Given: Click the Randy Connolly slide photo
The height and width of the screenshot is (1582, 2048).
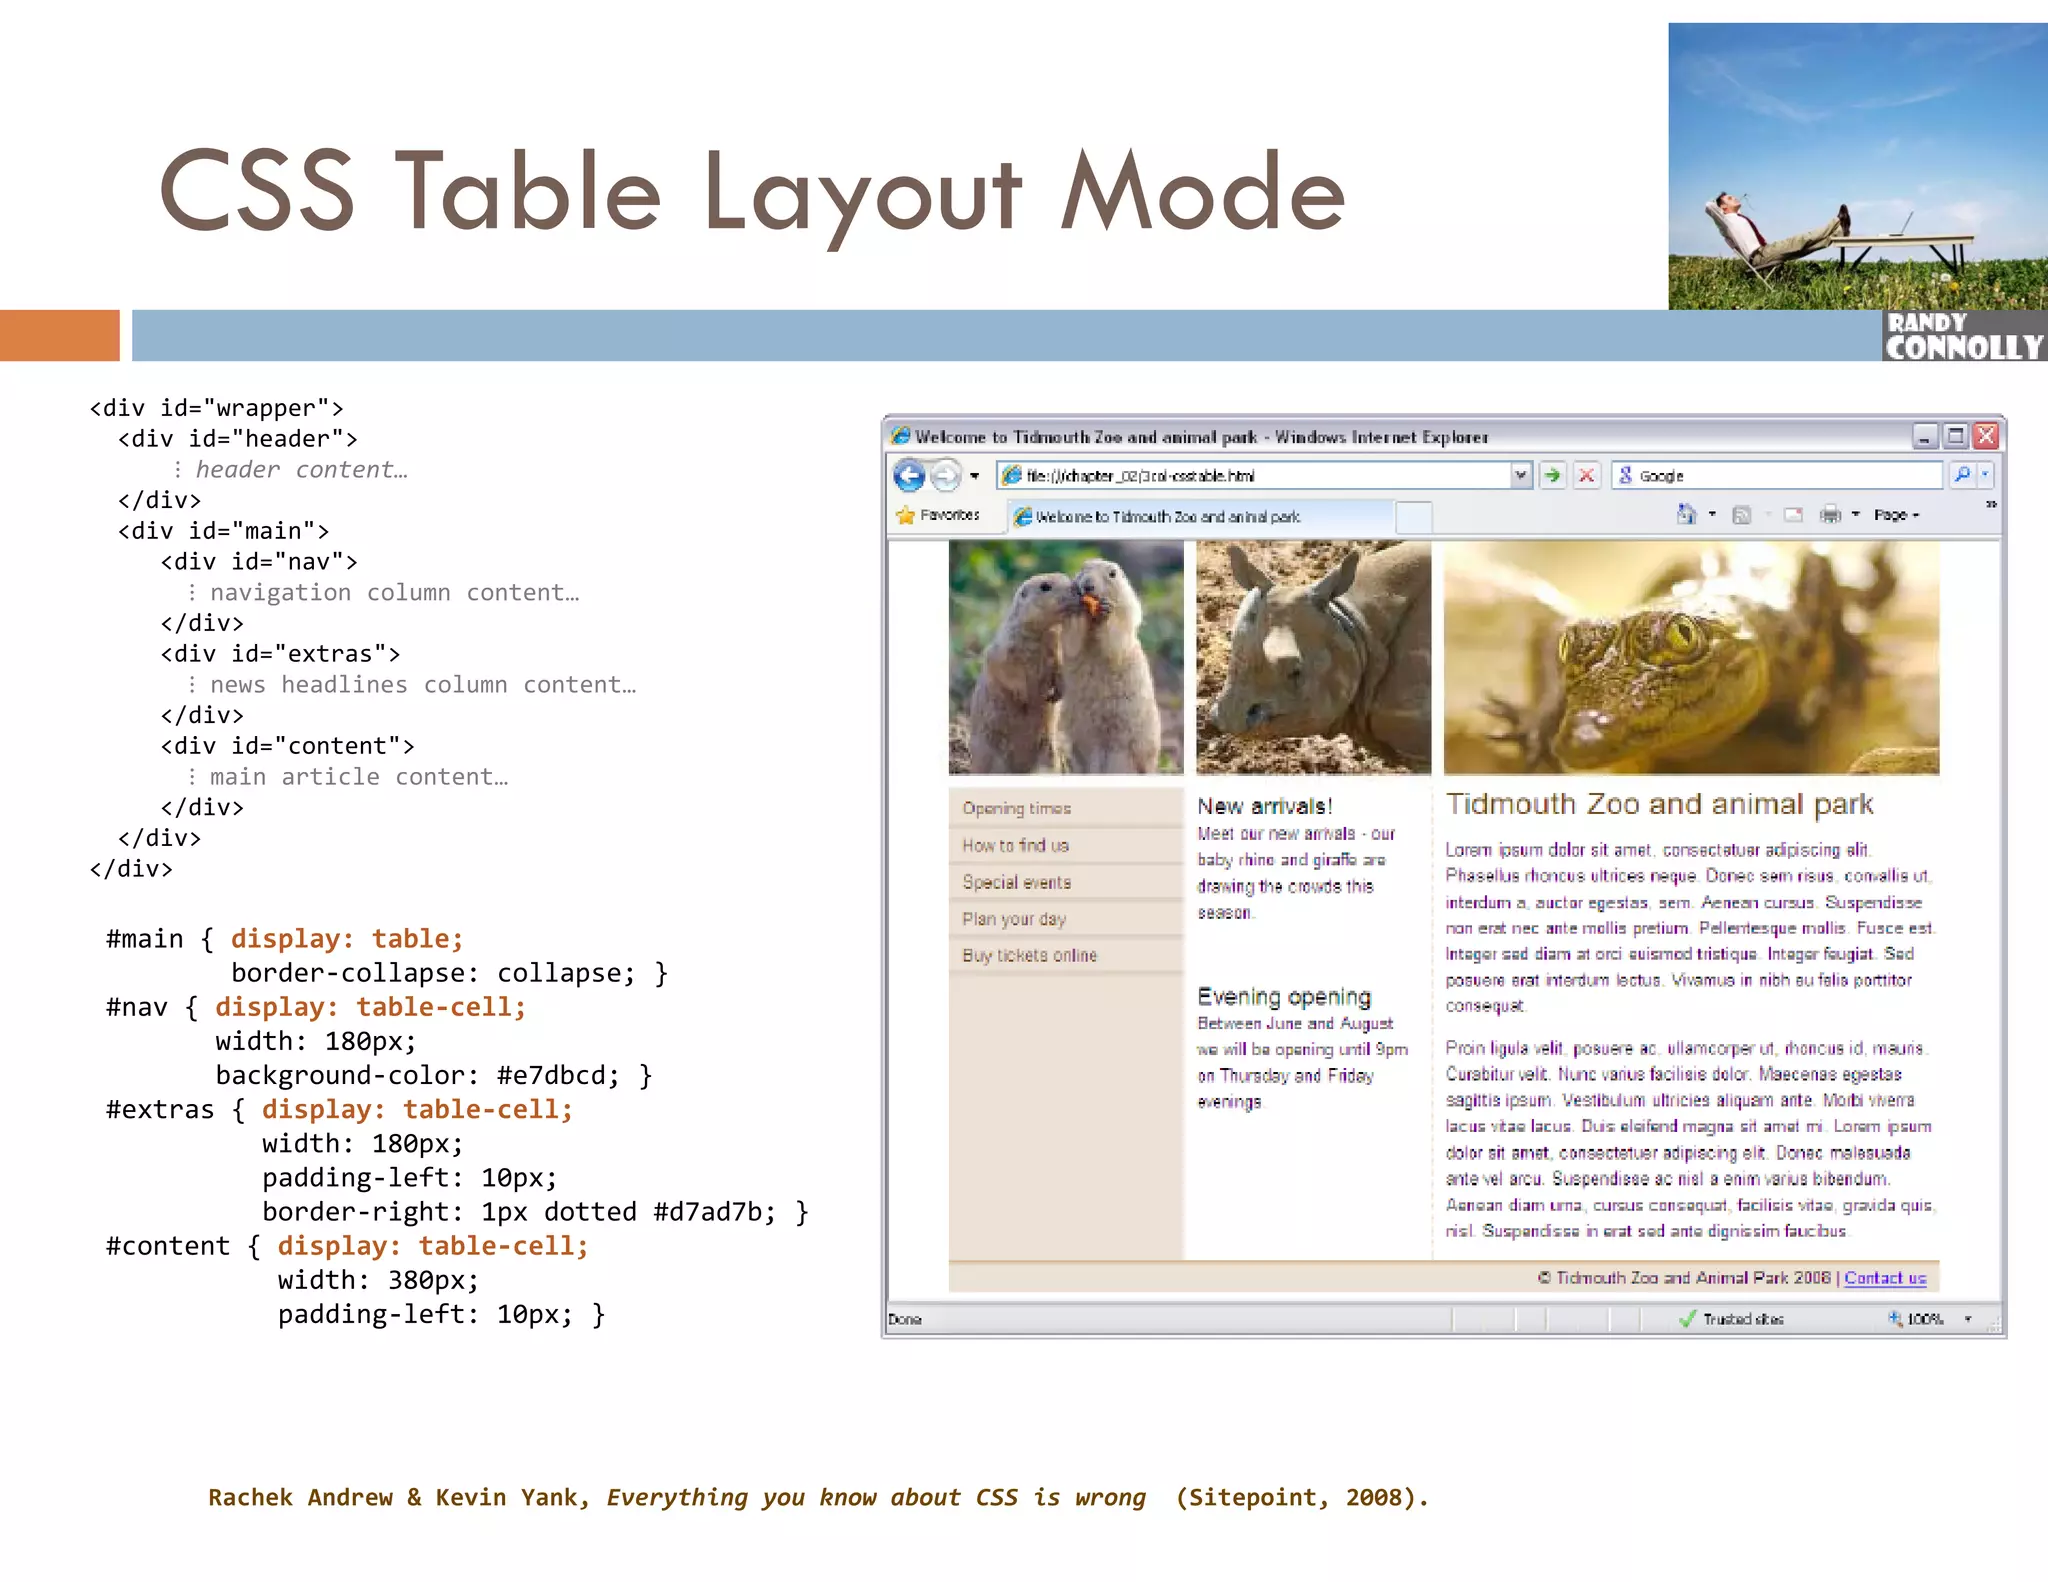Looking at the screenshot, I should [1857, 166].
